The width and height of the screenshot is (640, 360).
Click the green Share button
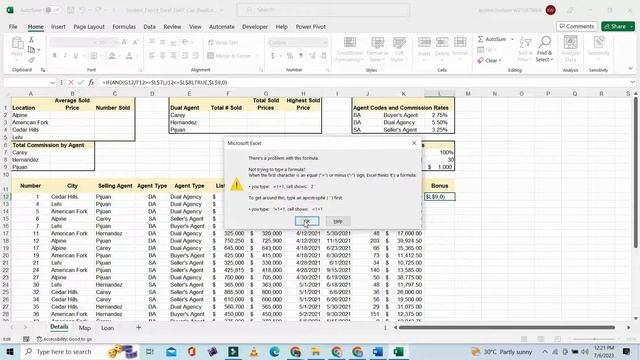[x=618, y=26]
